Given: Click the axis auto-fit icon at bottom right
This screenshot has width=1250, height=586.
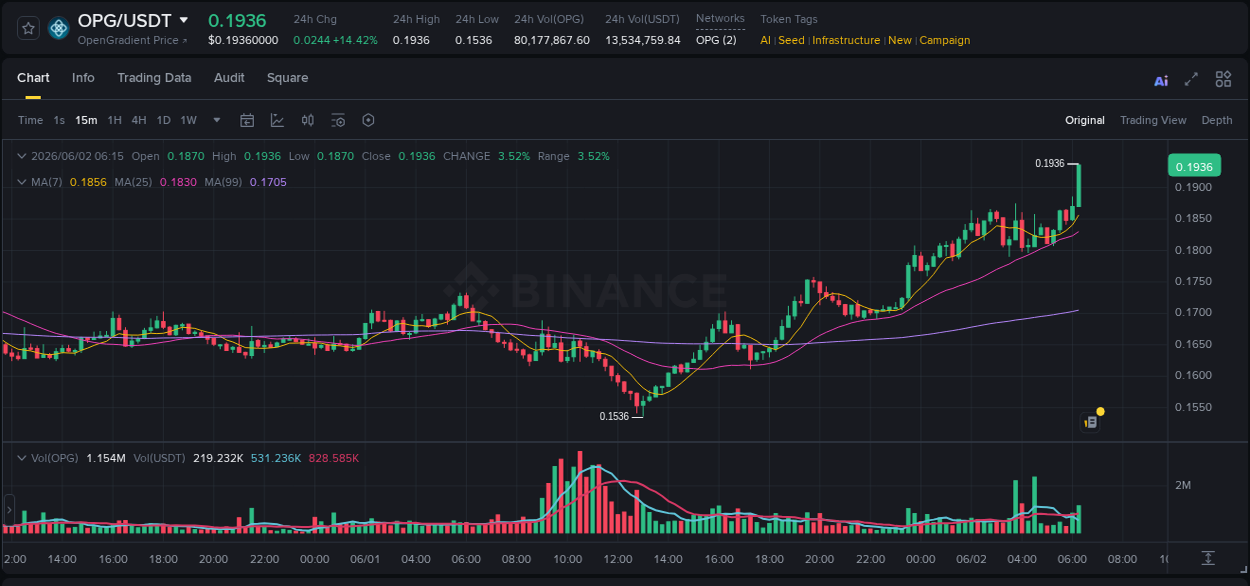Looking at the screenshot, I should tap(1208, 557).
